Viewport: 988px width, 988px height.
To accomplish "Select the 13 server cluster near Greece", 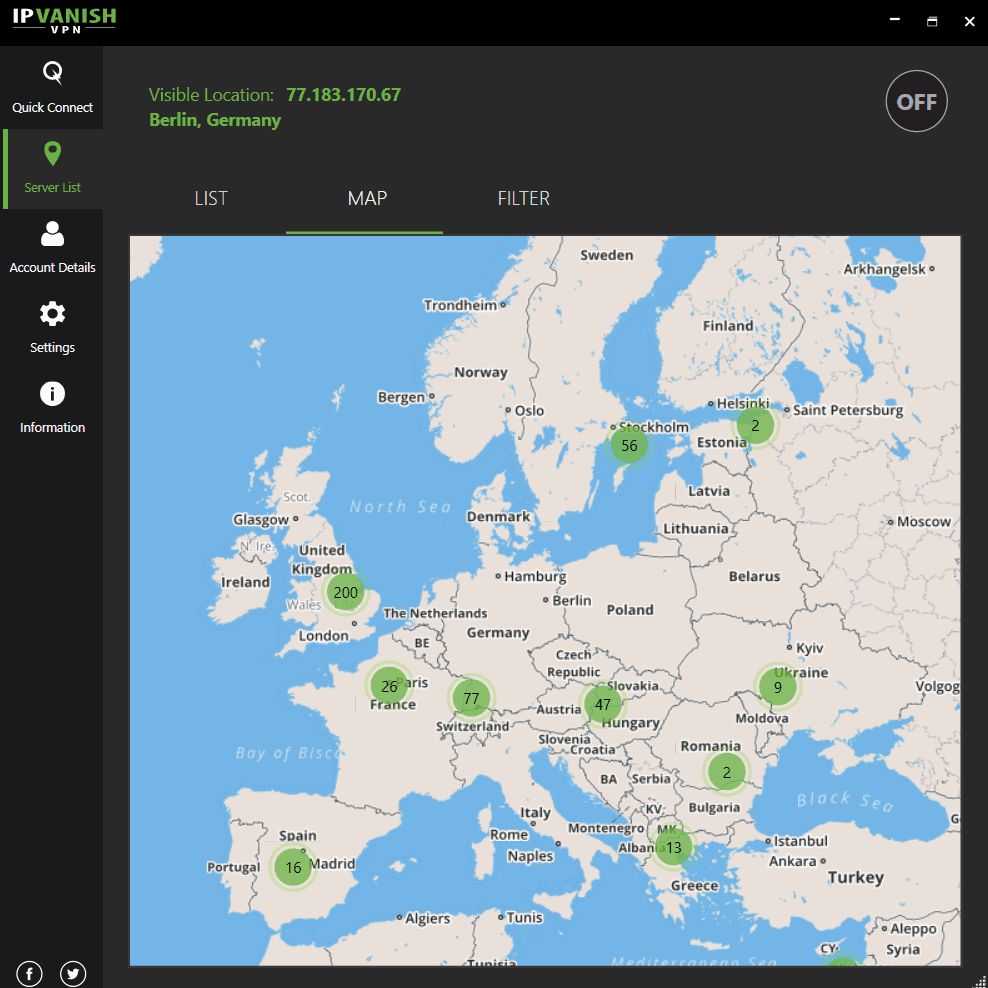I will coord(674,847).
